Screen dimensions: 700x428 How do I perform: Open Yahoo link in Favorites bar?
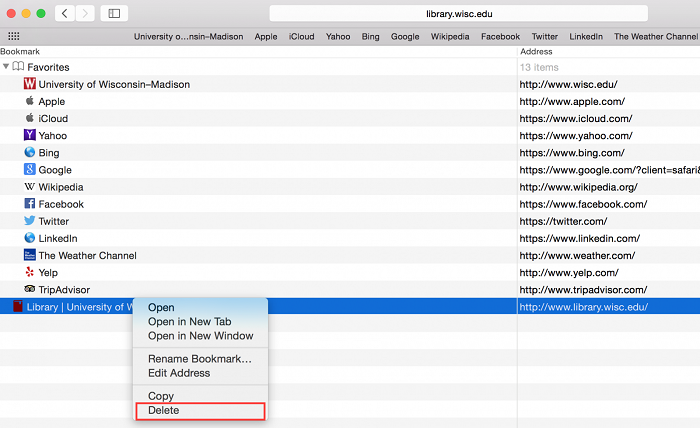[338, 37]
